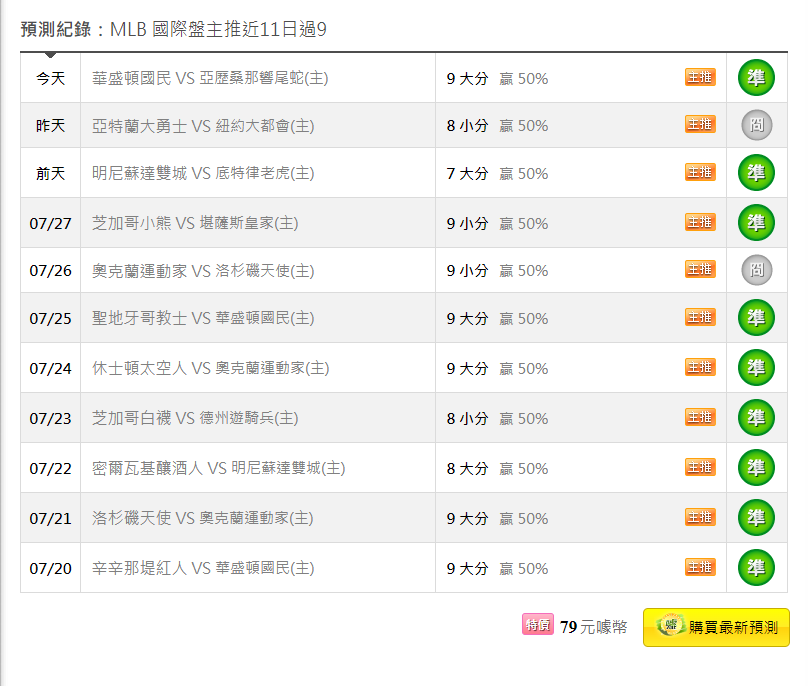The width and height of the screenshot is (808, 686).
Task: Select 休士頓太空人 VS 奧克蘭運動家(主) matchup
Action: 210,367
